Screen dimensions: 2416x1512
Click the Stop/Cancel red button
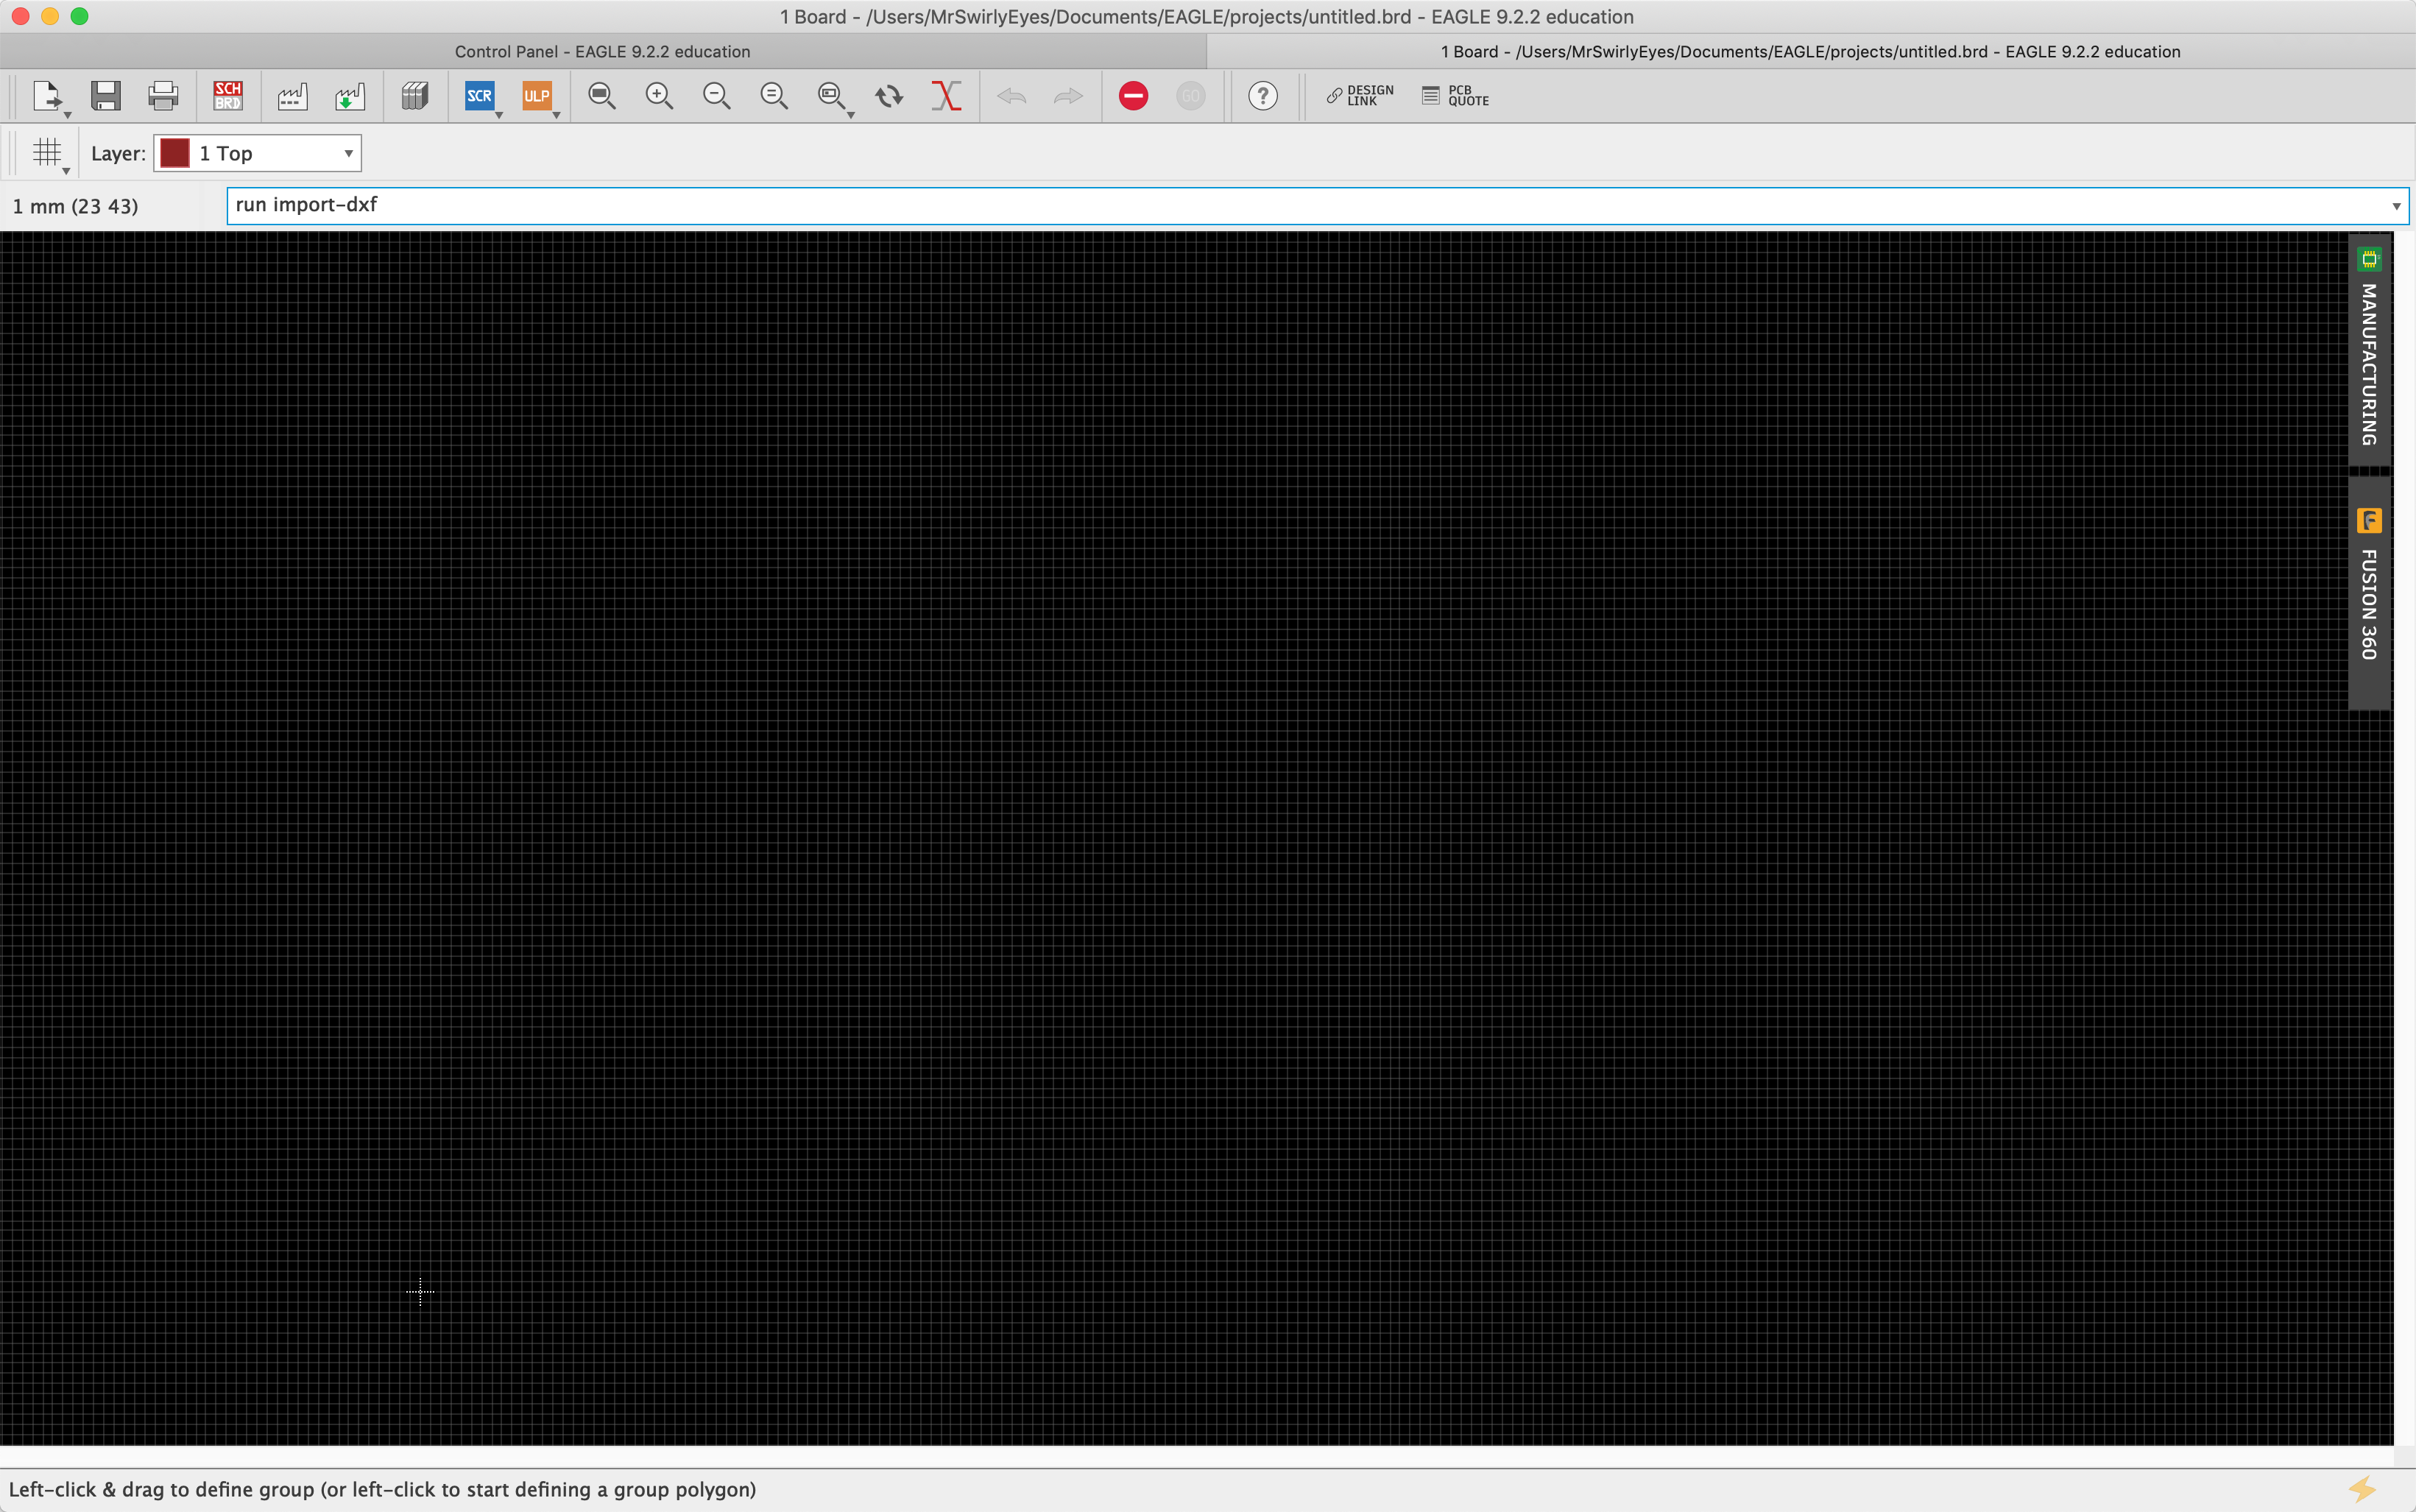click(x=1132, y=96)
